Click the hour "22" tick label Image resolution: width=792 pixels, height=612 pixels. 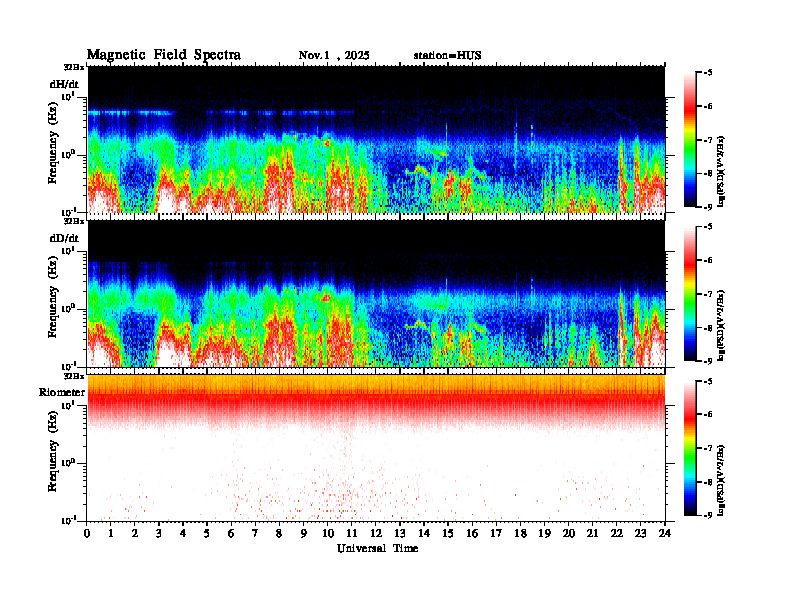pos(616,533)
